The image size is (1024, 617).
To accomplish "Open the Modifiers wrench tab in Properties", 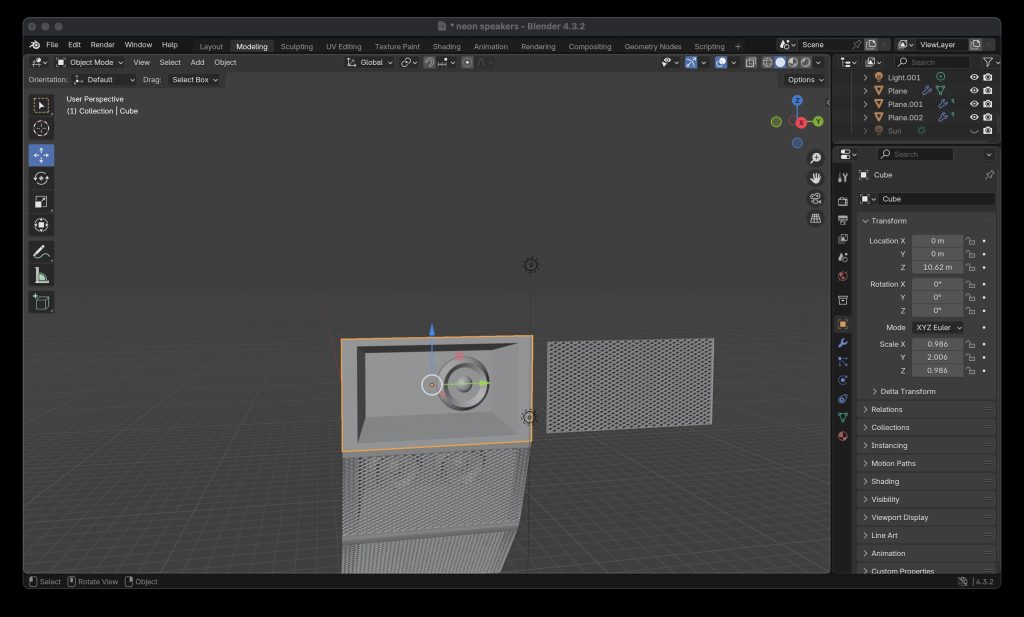I will [842, 343].
